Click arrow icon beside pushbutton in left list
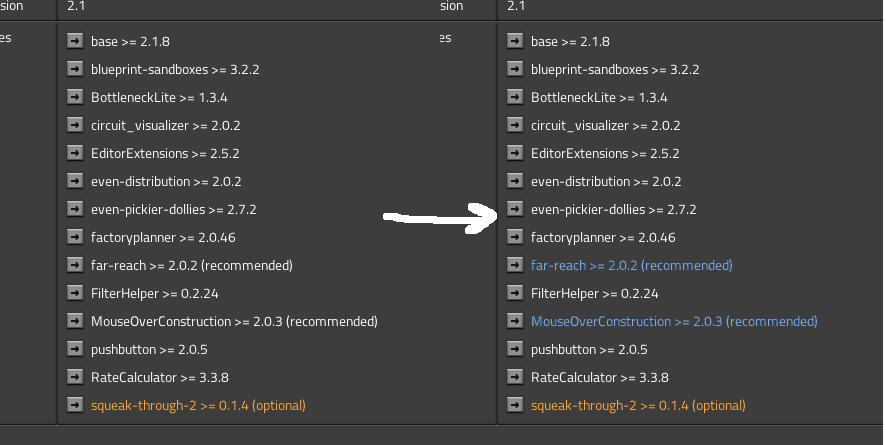Viewport: 886px width, 445px height. click(75, 349)
